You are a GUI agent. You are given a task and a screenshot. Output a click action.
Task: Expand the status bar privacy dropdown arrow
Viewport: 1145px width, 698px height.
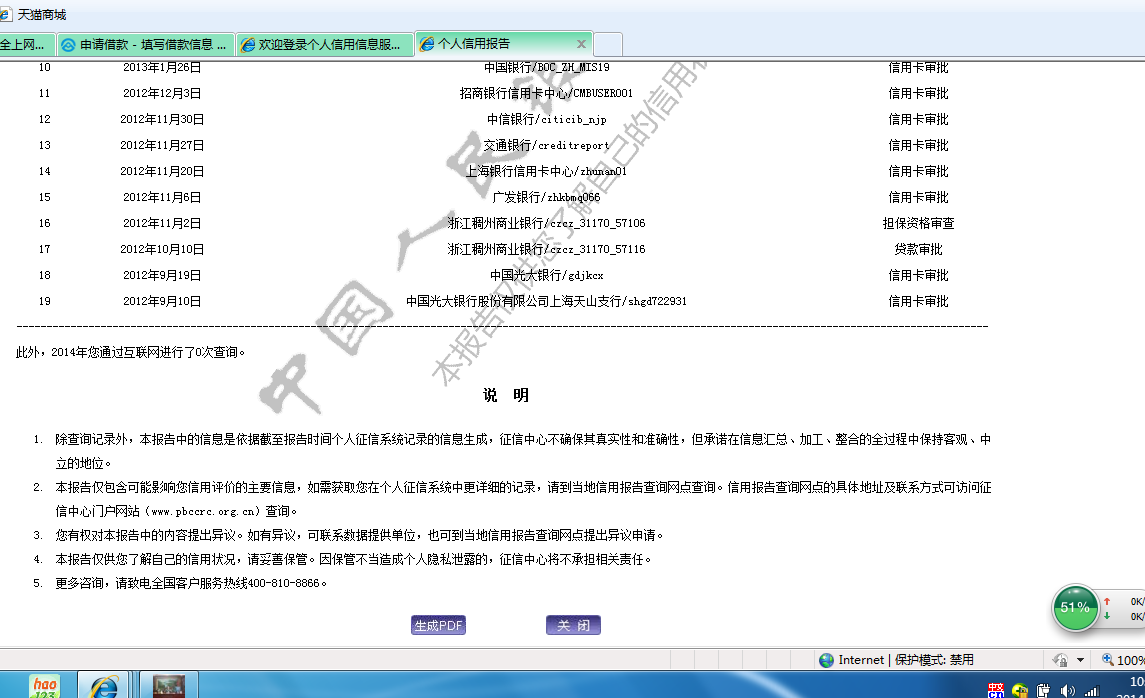click(x=1081, y=660)
